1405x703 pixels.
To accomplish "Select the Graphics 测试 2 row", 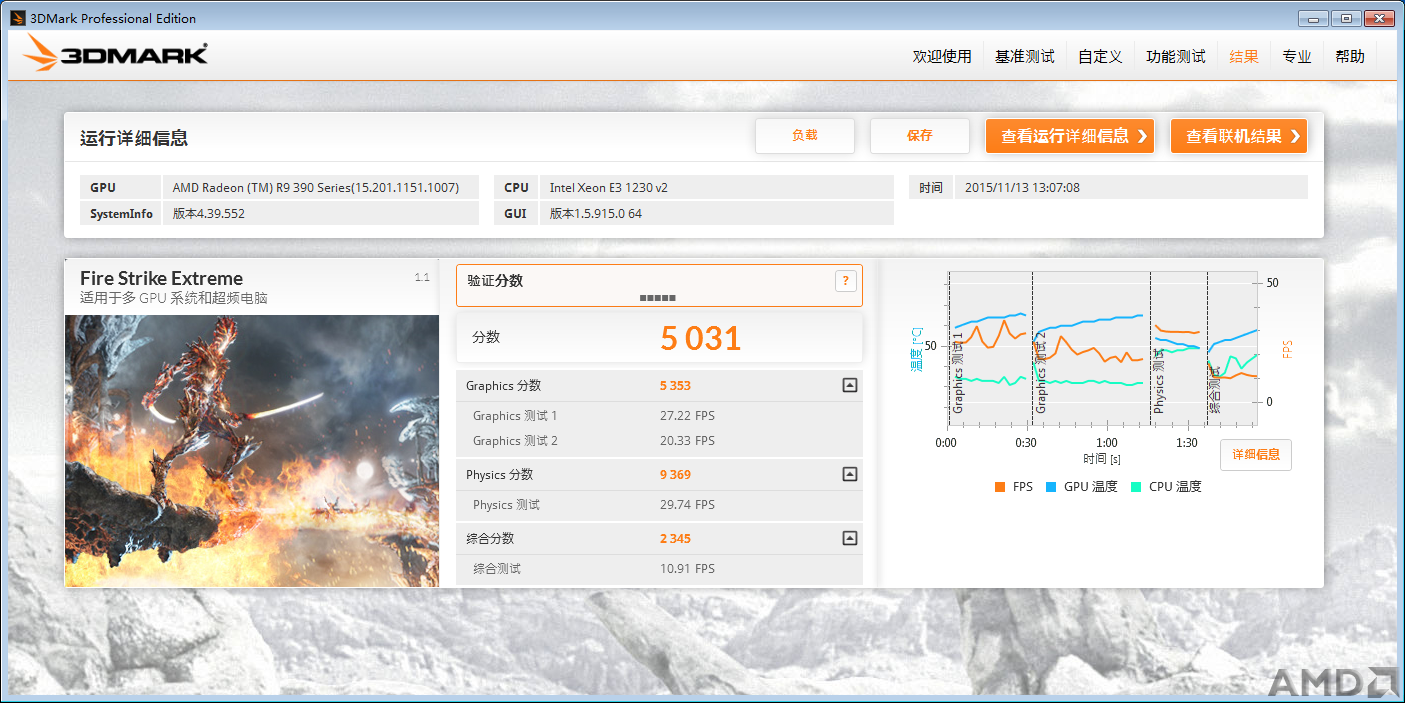I will point(659,441).
